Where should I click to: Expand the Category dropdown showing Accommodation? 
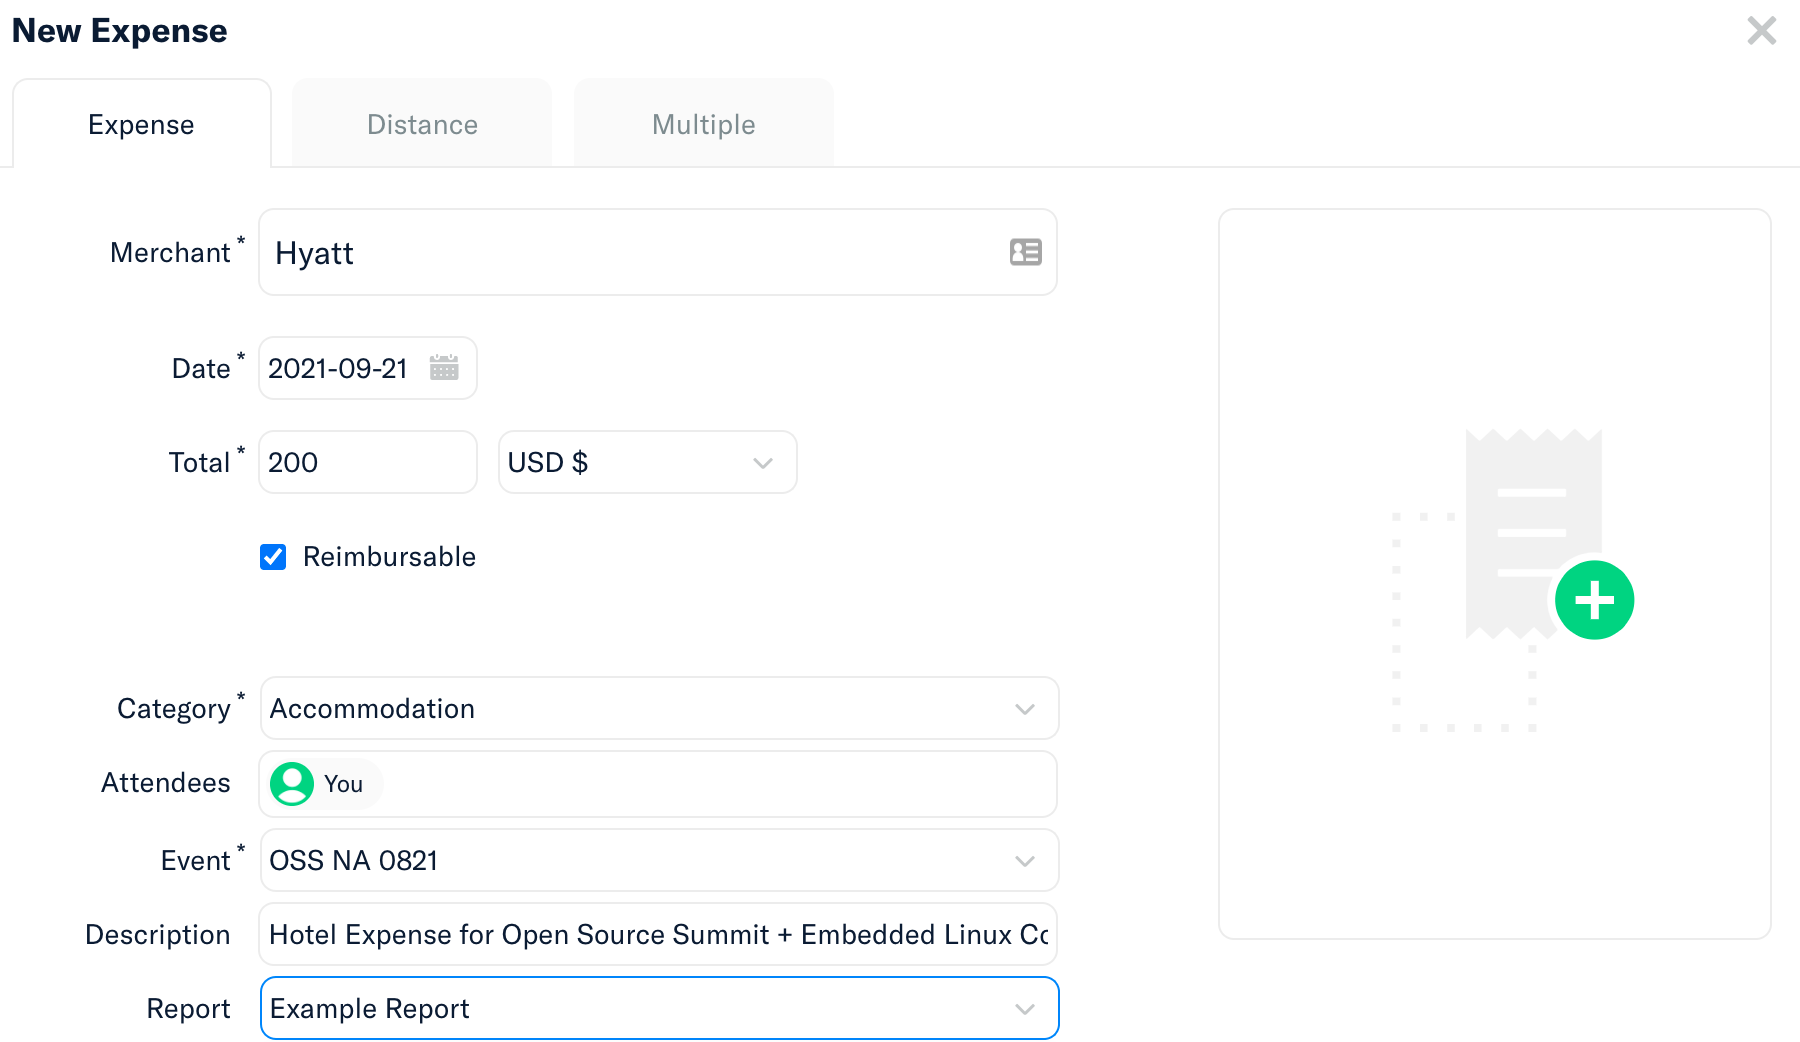658,709
